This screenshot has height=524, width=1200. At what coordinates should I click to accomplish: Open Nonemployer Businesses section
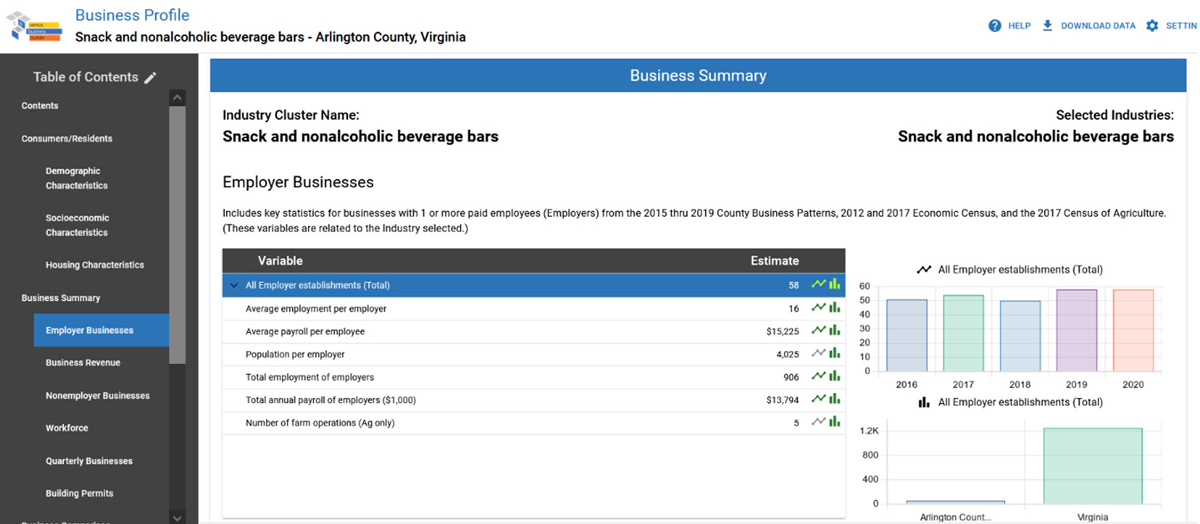[x=98, y=396]
